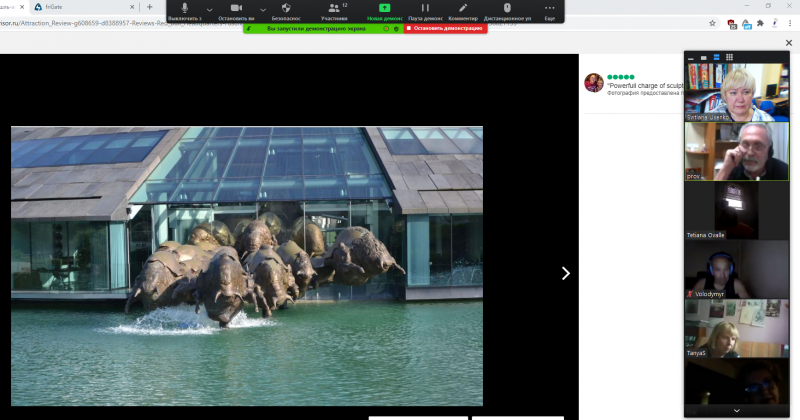
Task: Open a new browser tab
Action: coord(149,7)
